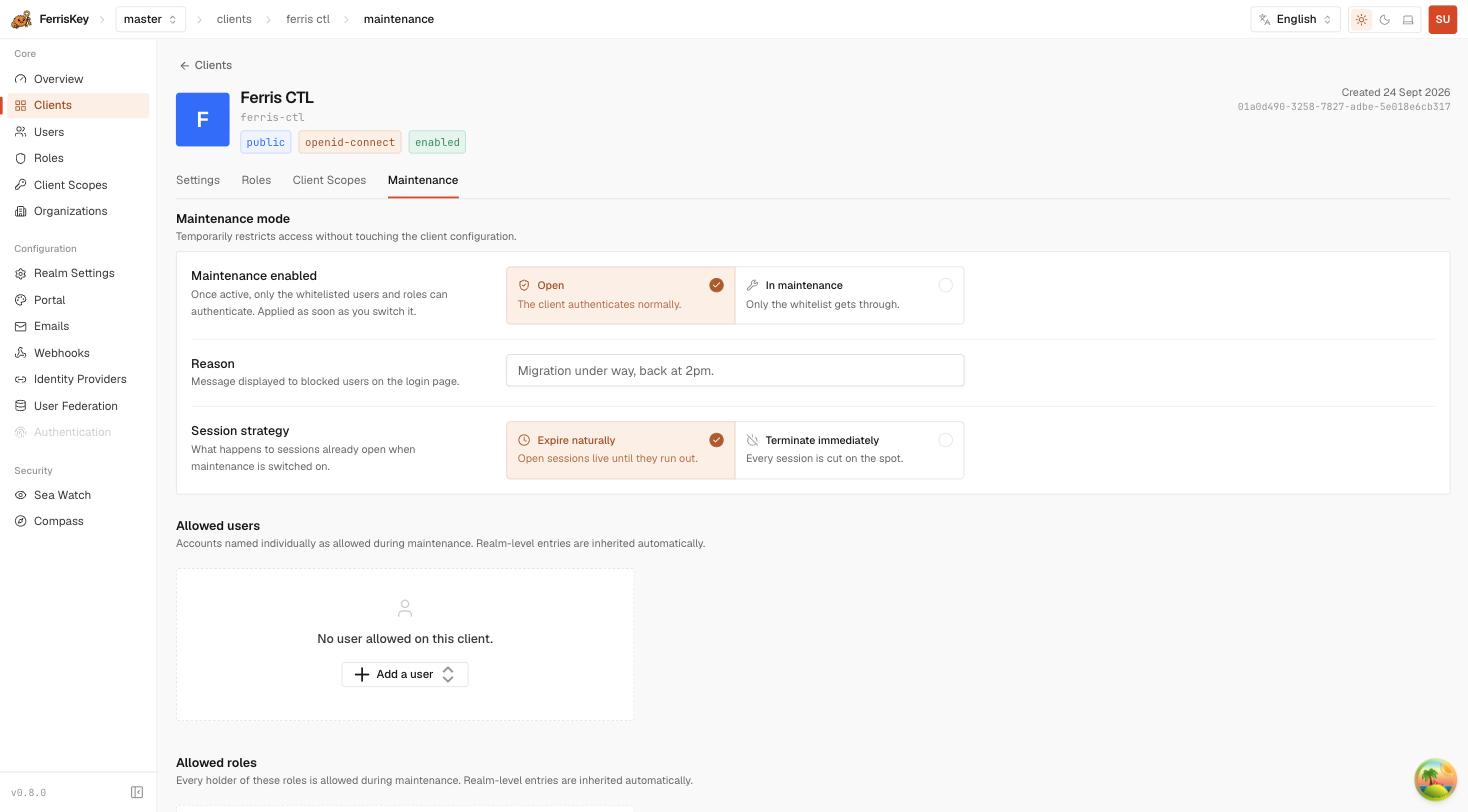Navigate to Organizations in the sidebar
Image resolution: width=1468 pixels, height=812 pixels.
coord(78,211)
